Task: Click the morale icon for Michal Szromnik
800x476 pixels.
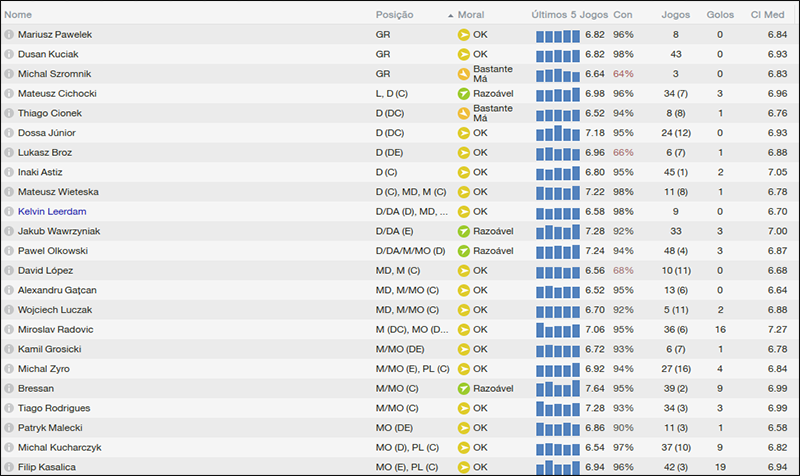Action: click(x=463, y=74)
